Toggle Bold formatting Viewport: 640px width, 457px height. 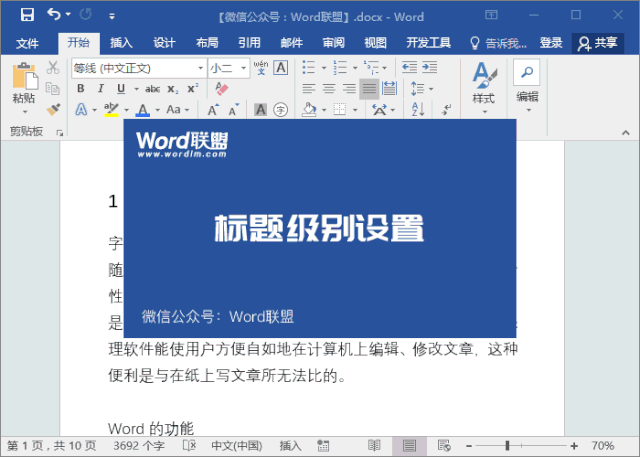coord(81,89)
